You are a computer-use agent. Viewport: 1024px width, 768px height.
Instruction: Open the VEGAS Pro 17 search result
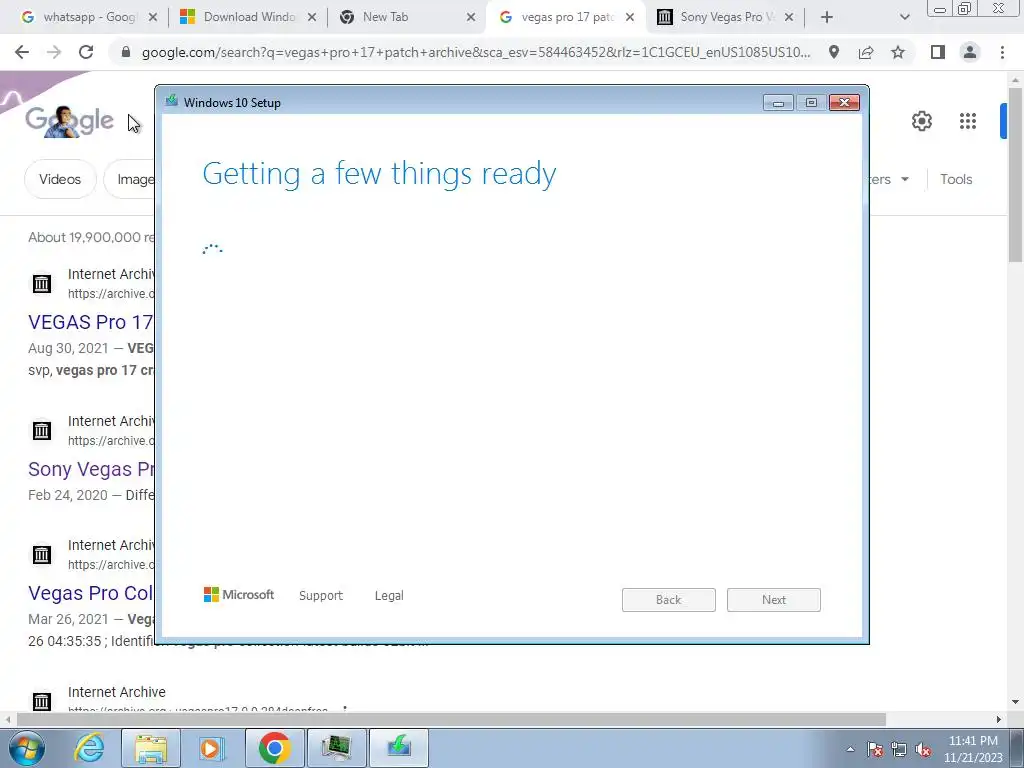(x=90, y=322)
